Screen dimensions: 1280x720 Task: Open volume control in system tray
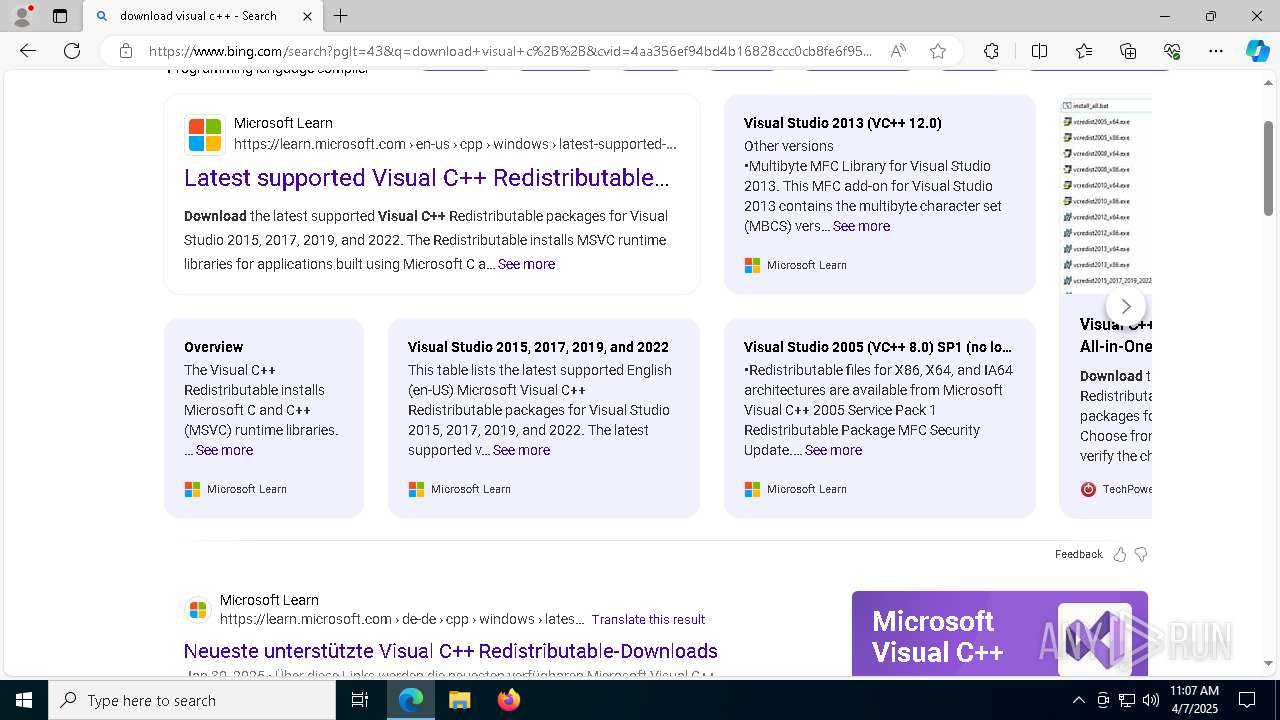pyautogui.click(x=1151, y=700)
